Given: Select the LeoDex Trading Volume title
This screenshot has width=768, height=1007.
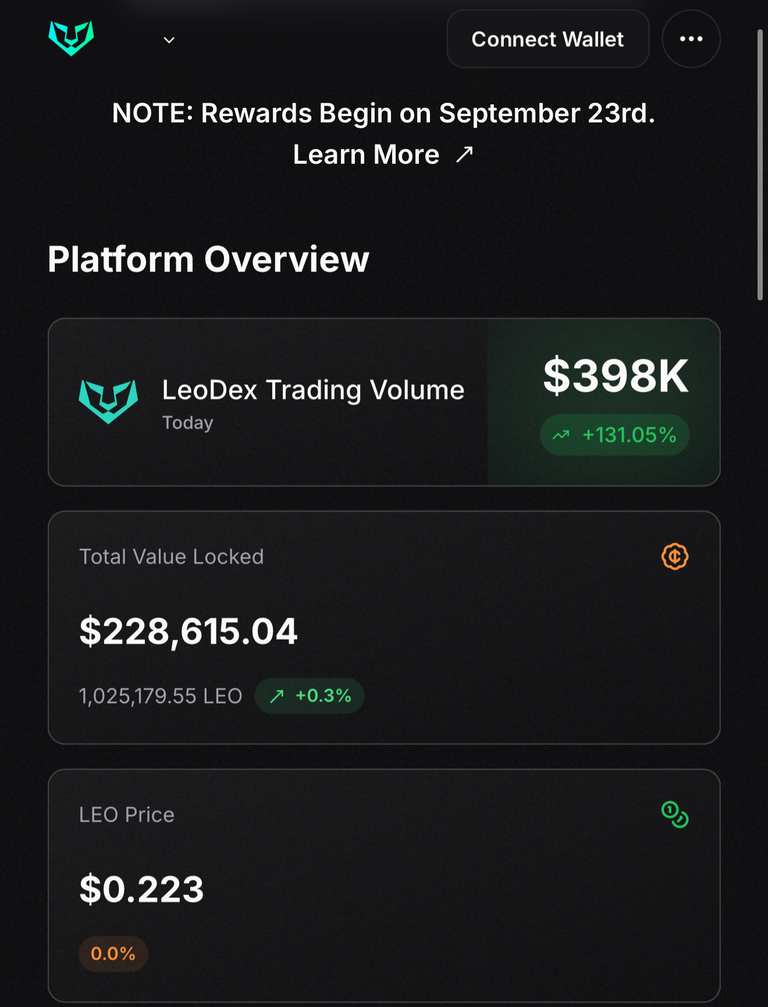Looking at the screenshot, I should click(x=313, y=390).
